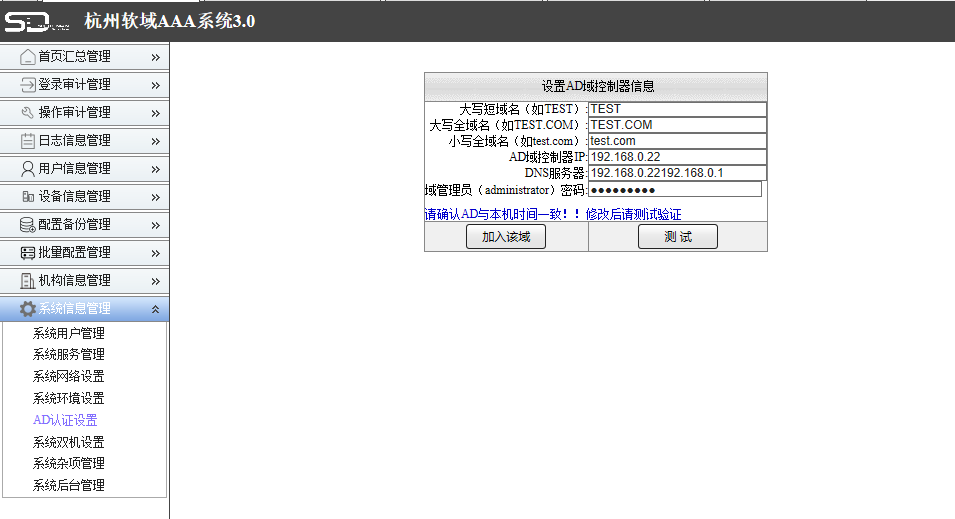Open 设备信息管理 menu
The image size is (955, 519).
tap(85, 197)
